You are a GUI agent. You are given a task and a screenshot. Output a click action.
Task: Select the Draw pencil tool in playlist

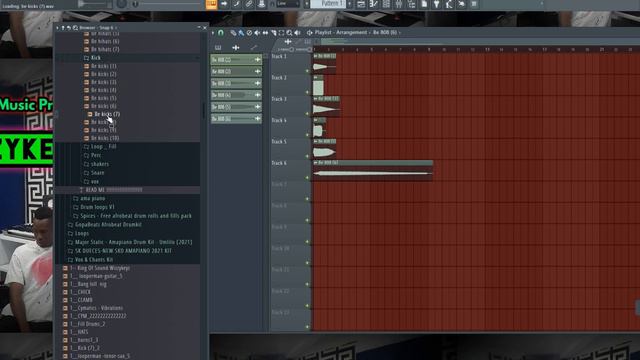click(x=233, y=33)
